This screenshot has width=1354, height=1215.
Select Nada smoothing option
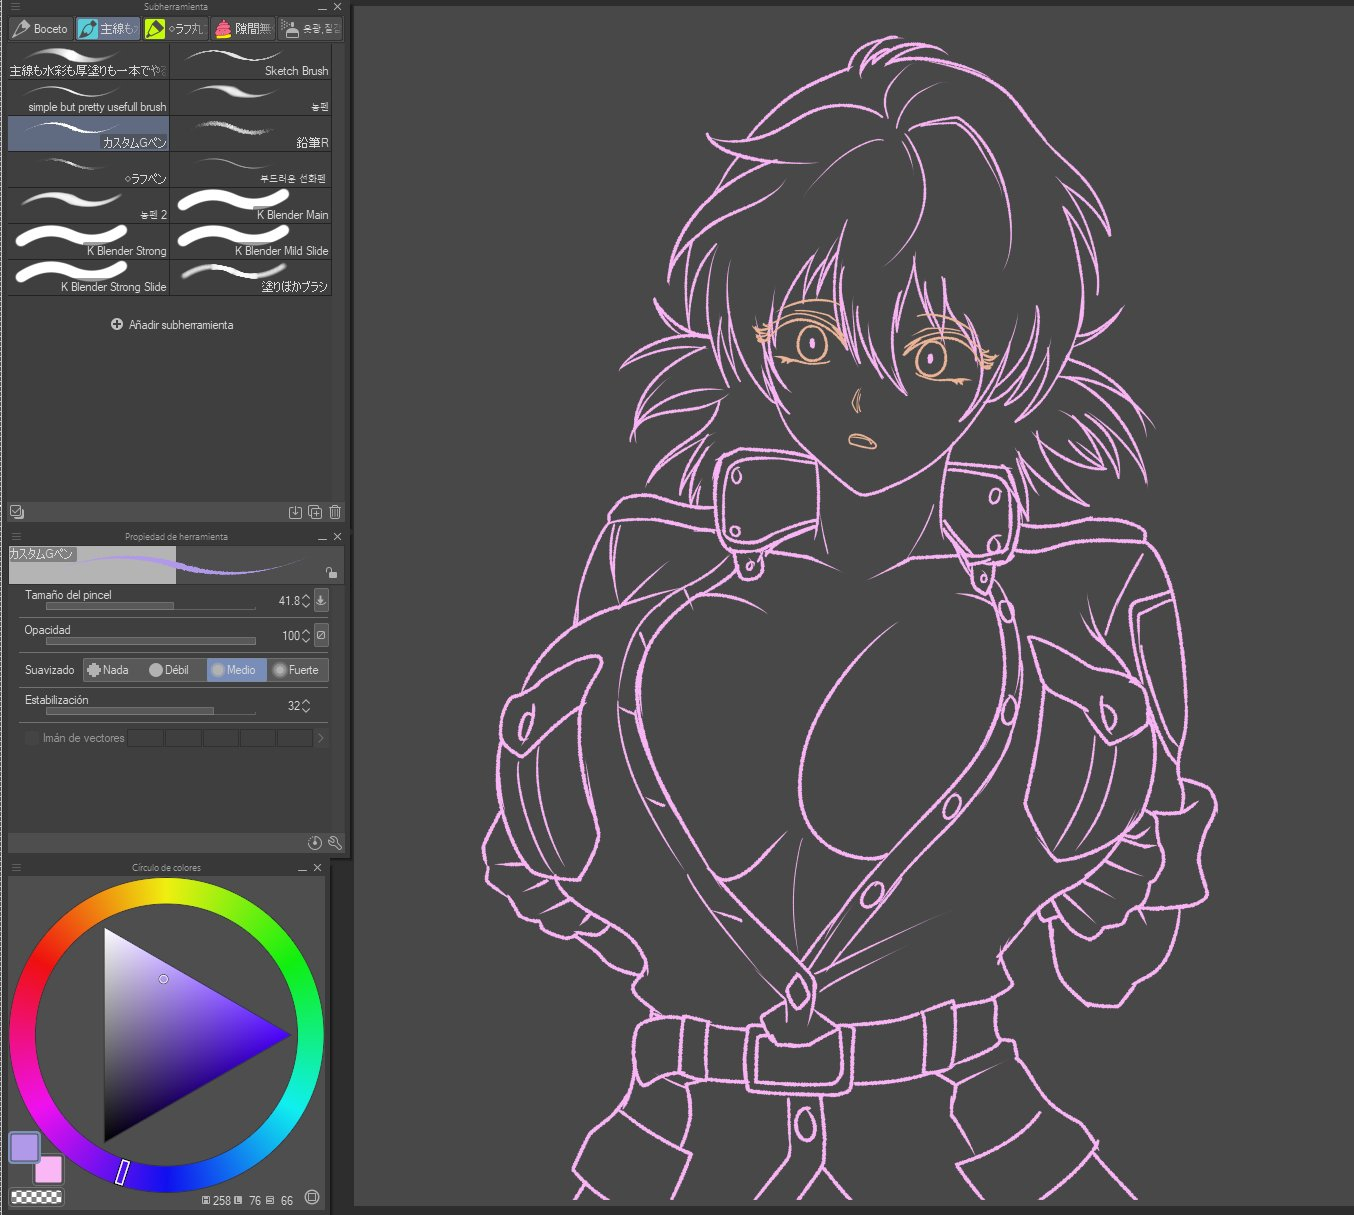108,670
